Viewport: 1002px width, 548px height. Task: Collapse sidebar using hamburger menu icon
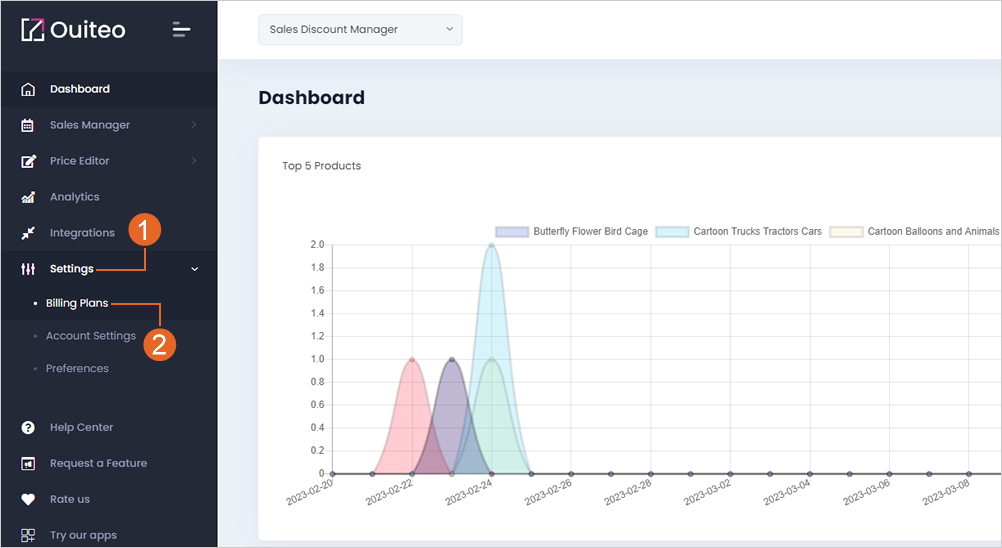(x=181, y=29)
